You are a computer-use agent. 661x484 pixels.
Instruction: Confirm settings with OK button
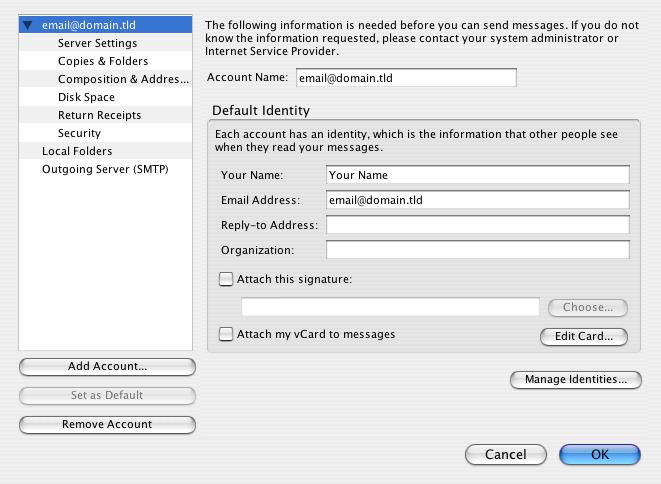600,454
